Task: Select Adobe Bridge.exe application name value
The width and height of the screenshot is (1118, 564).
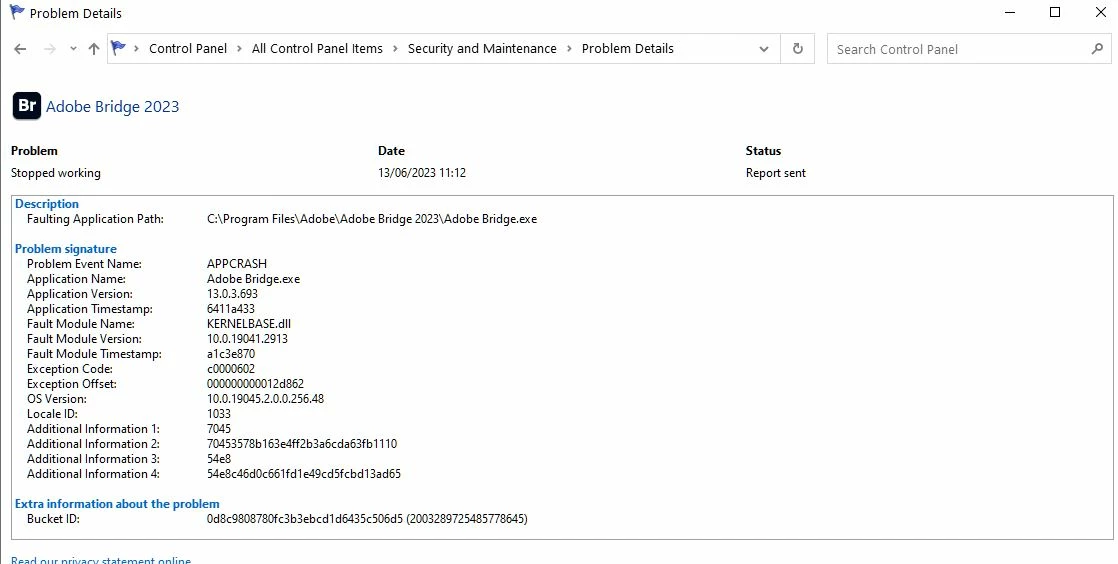Action: coord(253,279)
